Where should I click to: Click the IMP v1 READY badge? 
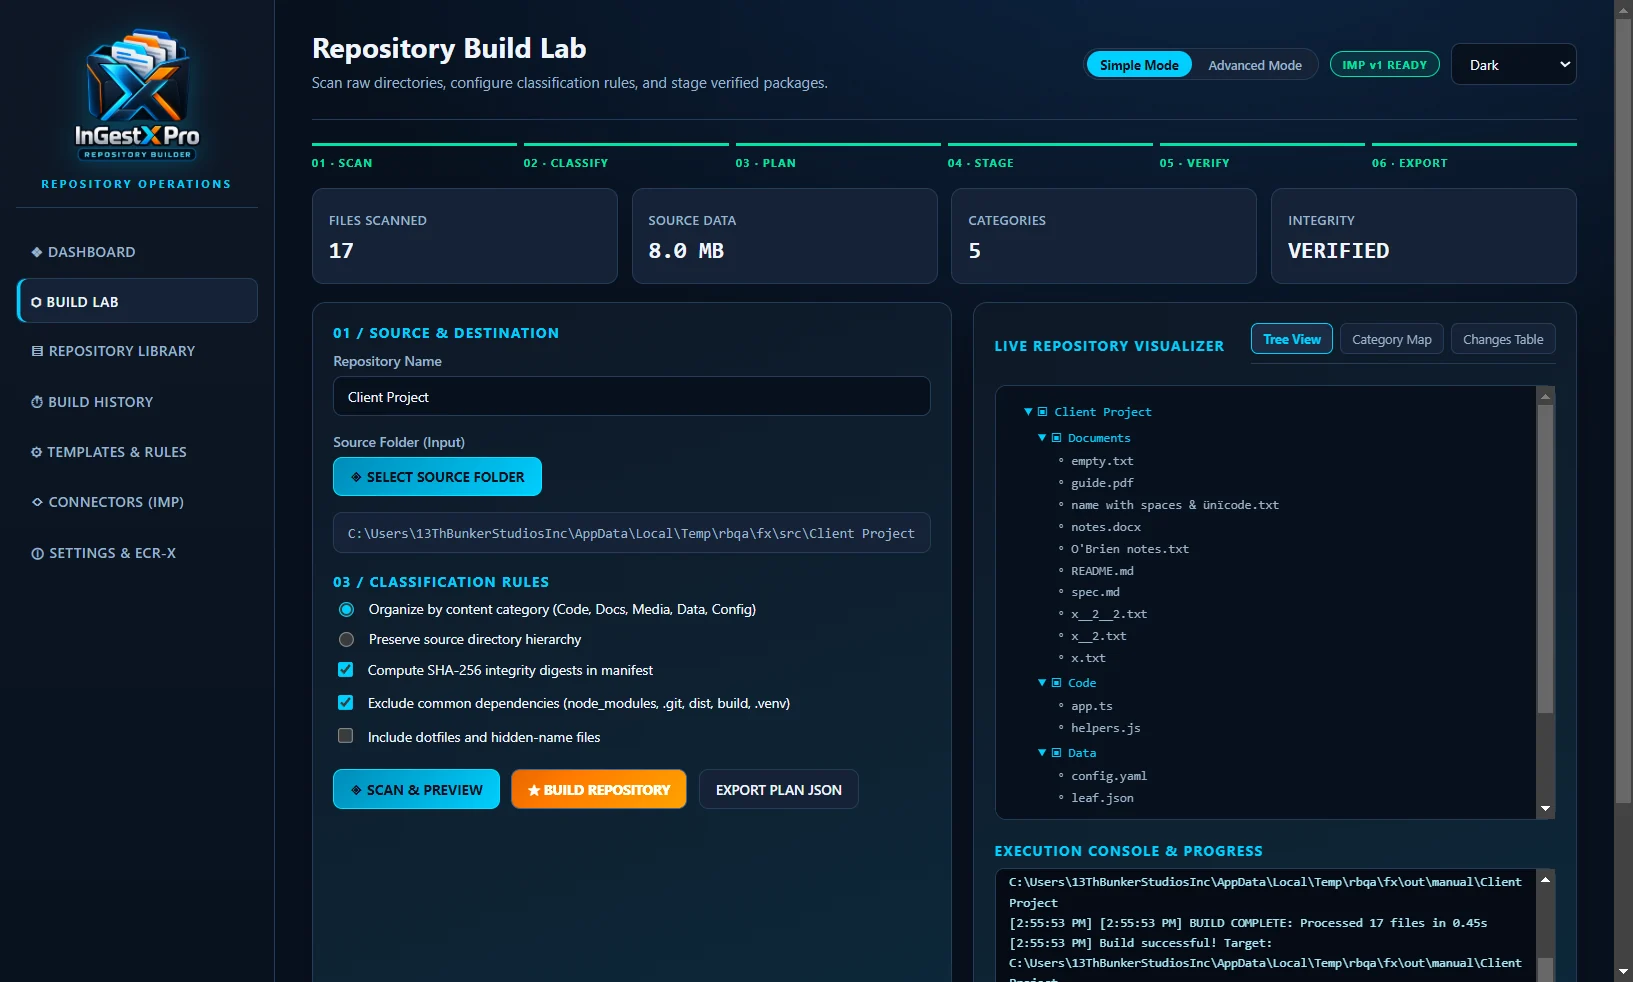pyautogui.click(x=1384, y=65)
